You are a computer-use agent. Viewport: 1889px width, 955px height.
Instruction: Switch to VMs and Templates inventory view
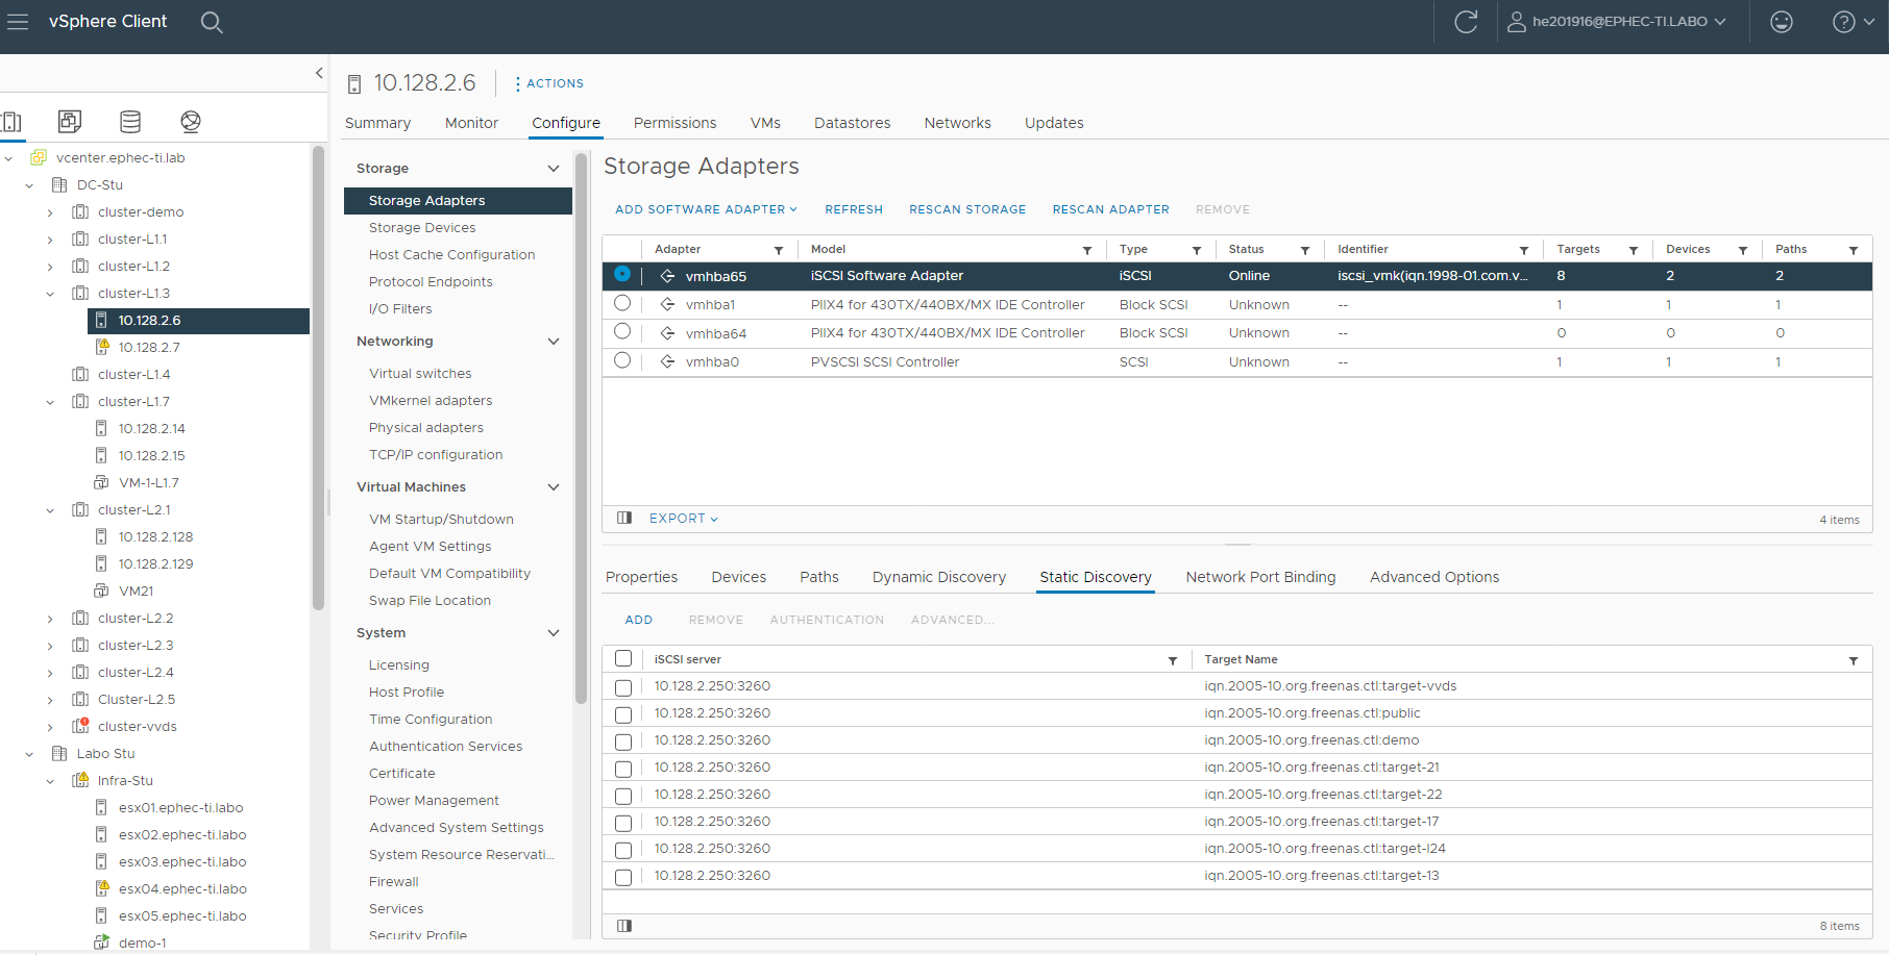[x=69, y=122]
